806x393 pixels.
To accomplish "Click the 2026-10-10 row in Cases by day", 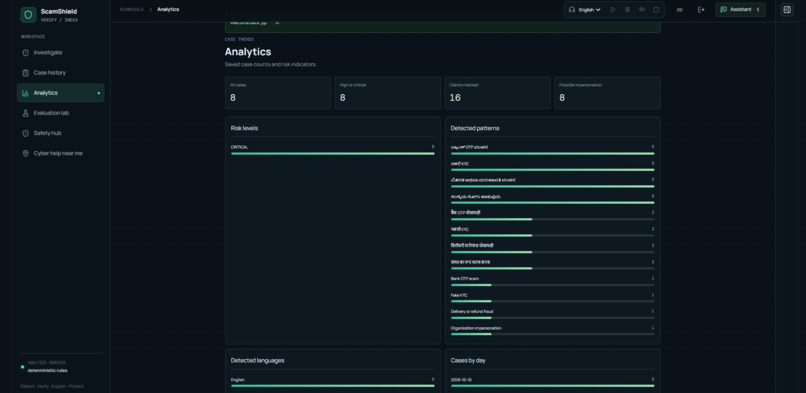I will coord(553,382).
